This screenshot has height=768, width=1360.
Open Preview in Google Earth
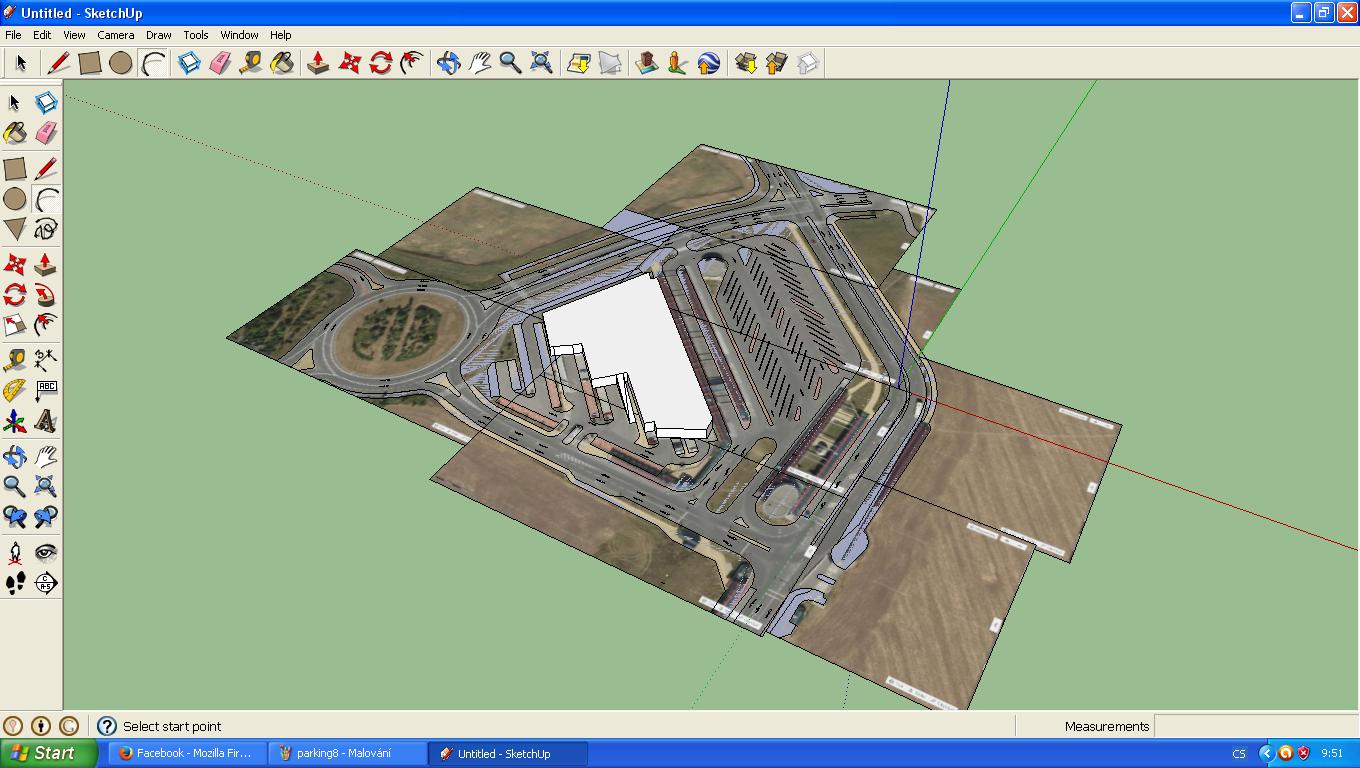pos(708,63)
